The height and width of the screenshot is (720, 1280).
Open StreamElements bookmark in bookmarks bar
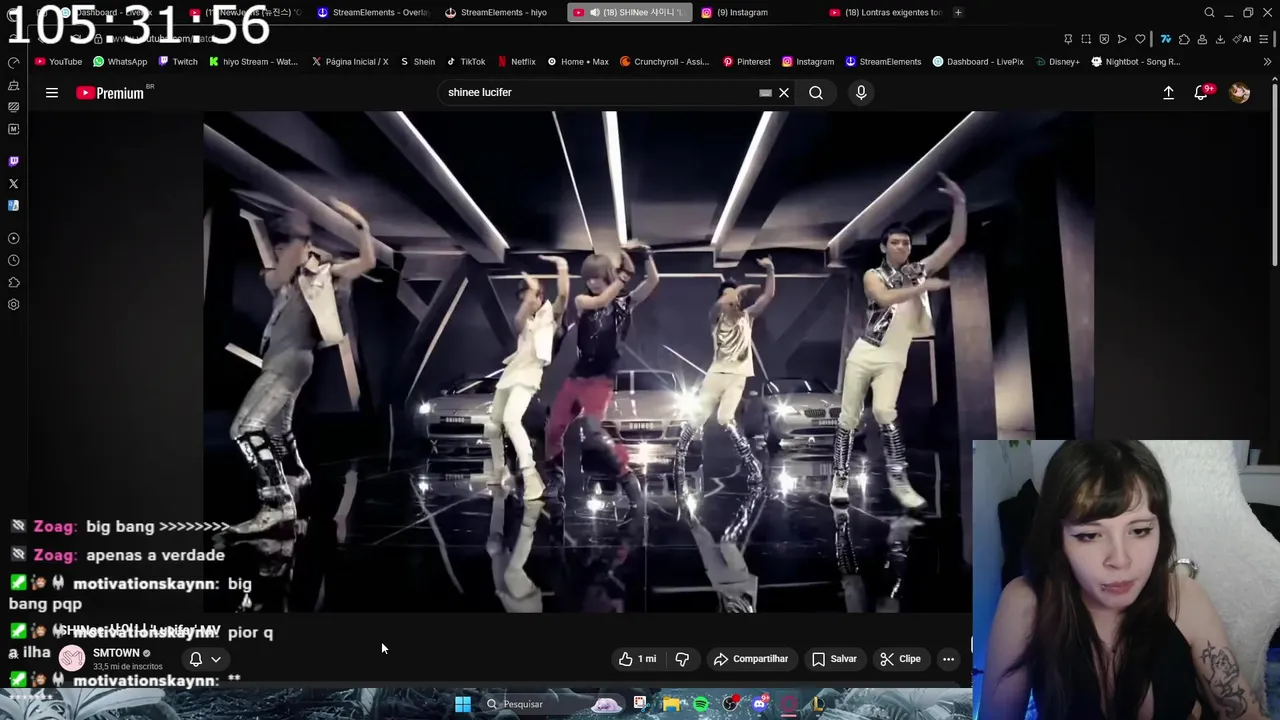(883, 61)
